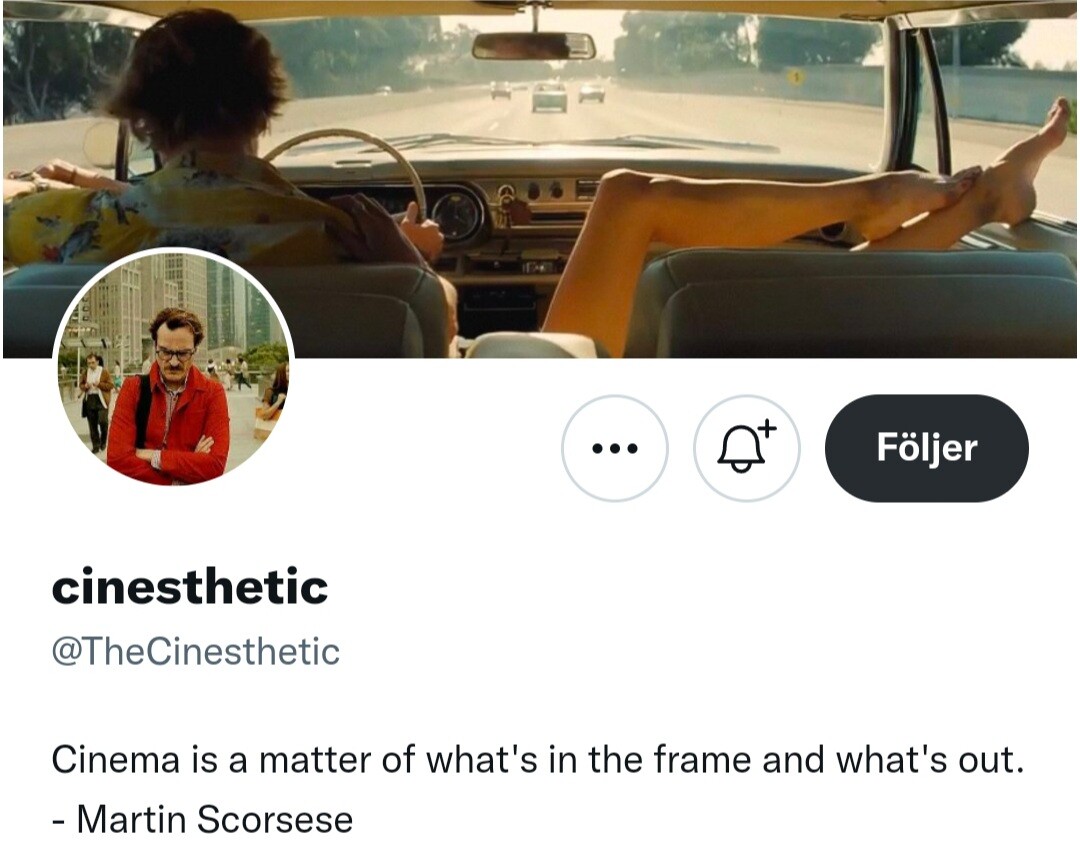Screen dimensions: 1080x855
Task: Click the cinesthetic display name
Action: (x=190, y=587)
